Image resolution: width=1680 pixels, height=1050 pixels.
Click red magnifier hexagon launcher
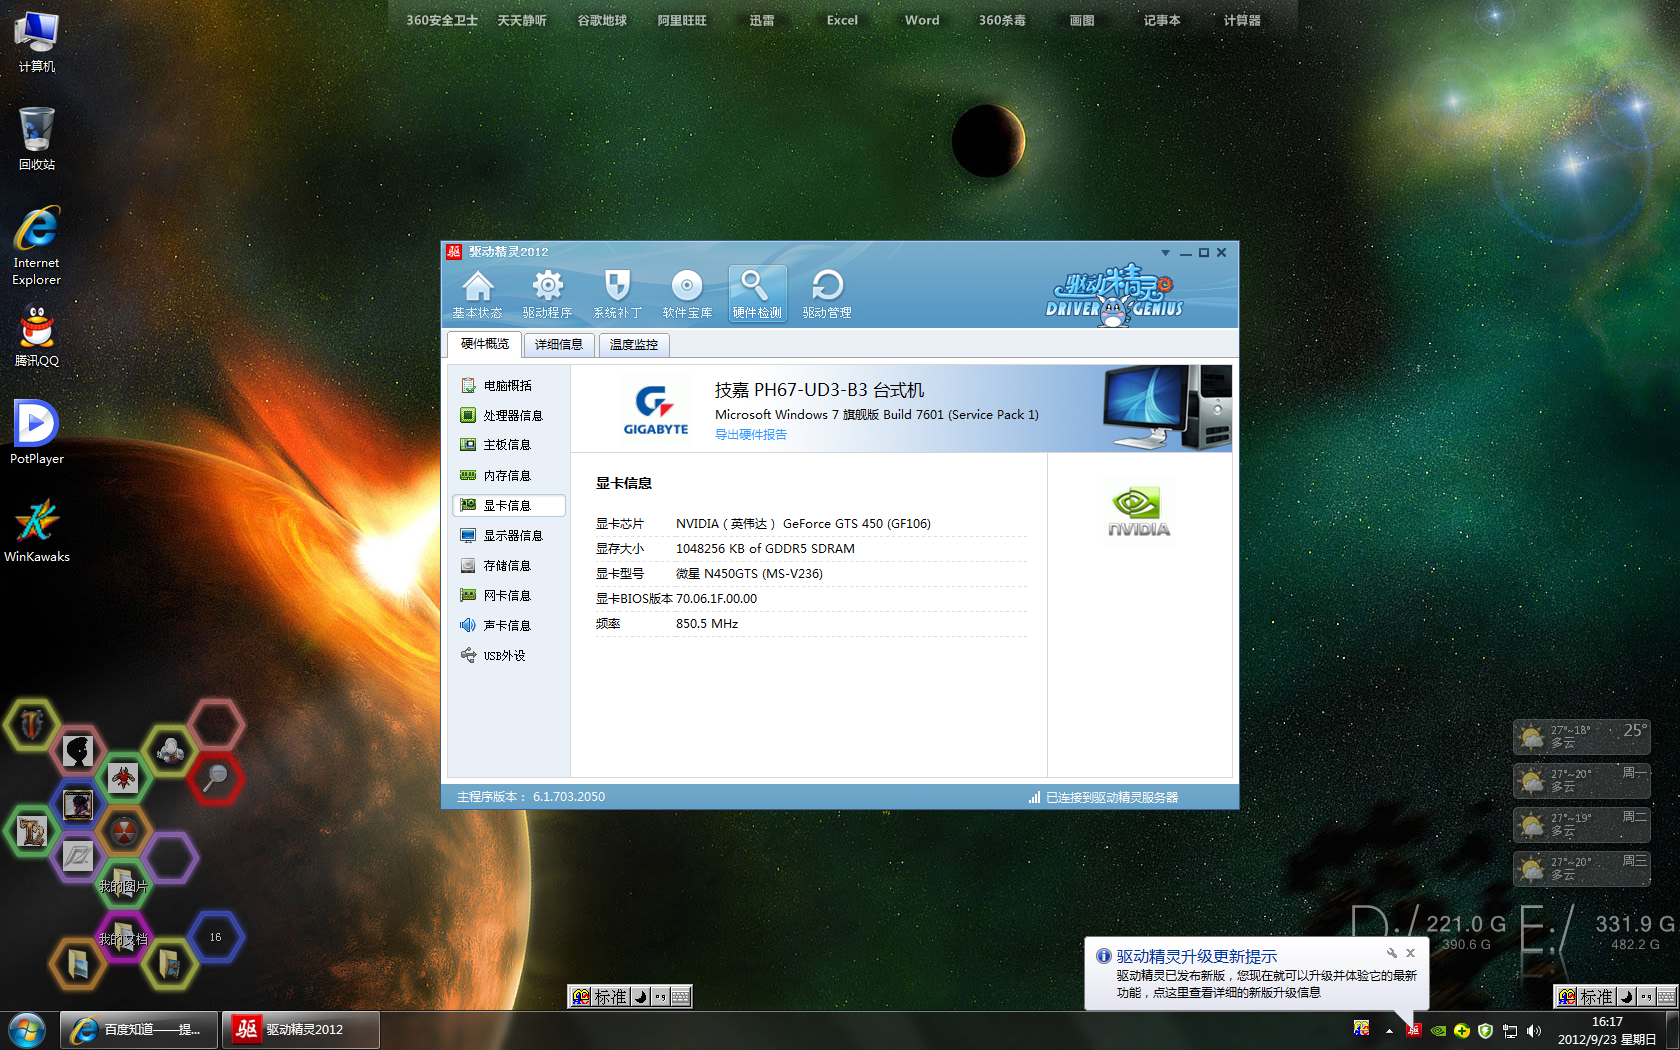(x=215, y=778)
